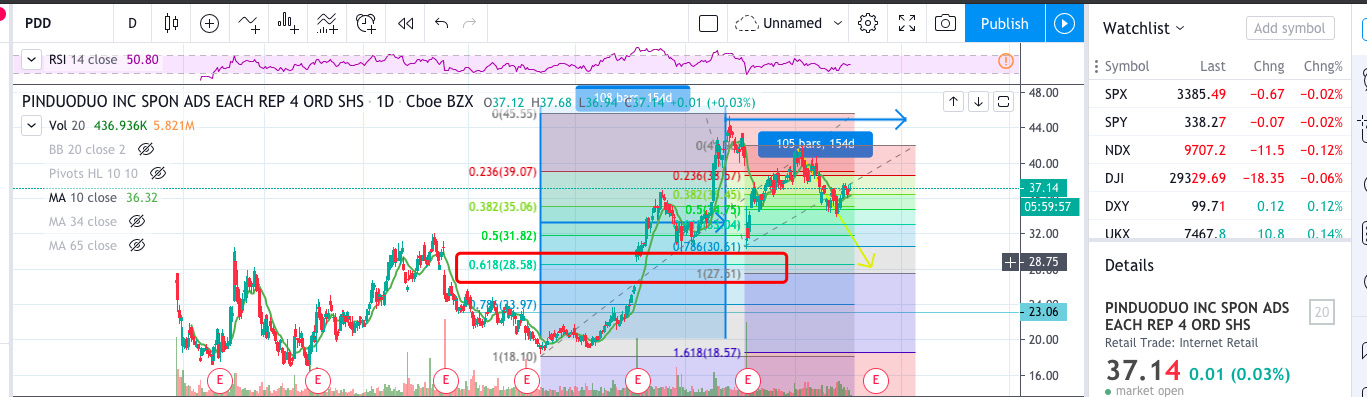This screenshot has height=397, width=1367.
Task: Click the bar replay rewind icon
Action: point(405,23)
